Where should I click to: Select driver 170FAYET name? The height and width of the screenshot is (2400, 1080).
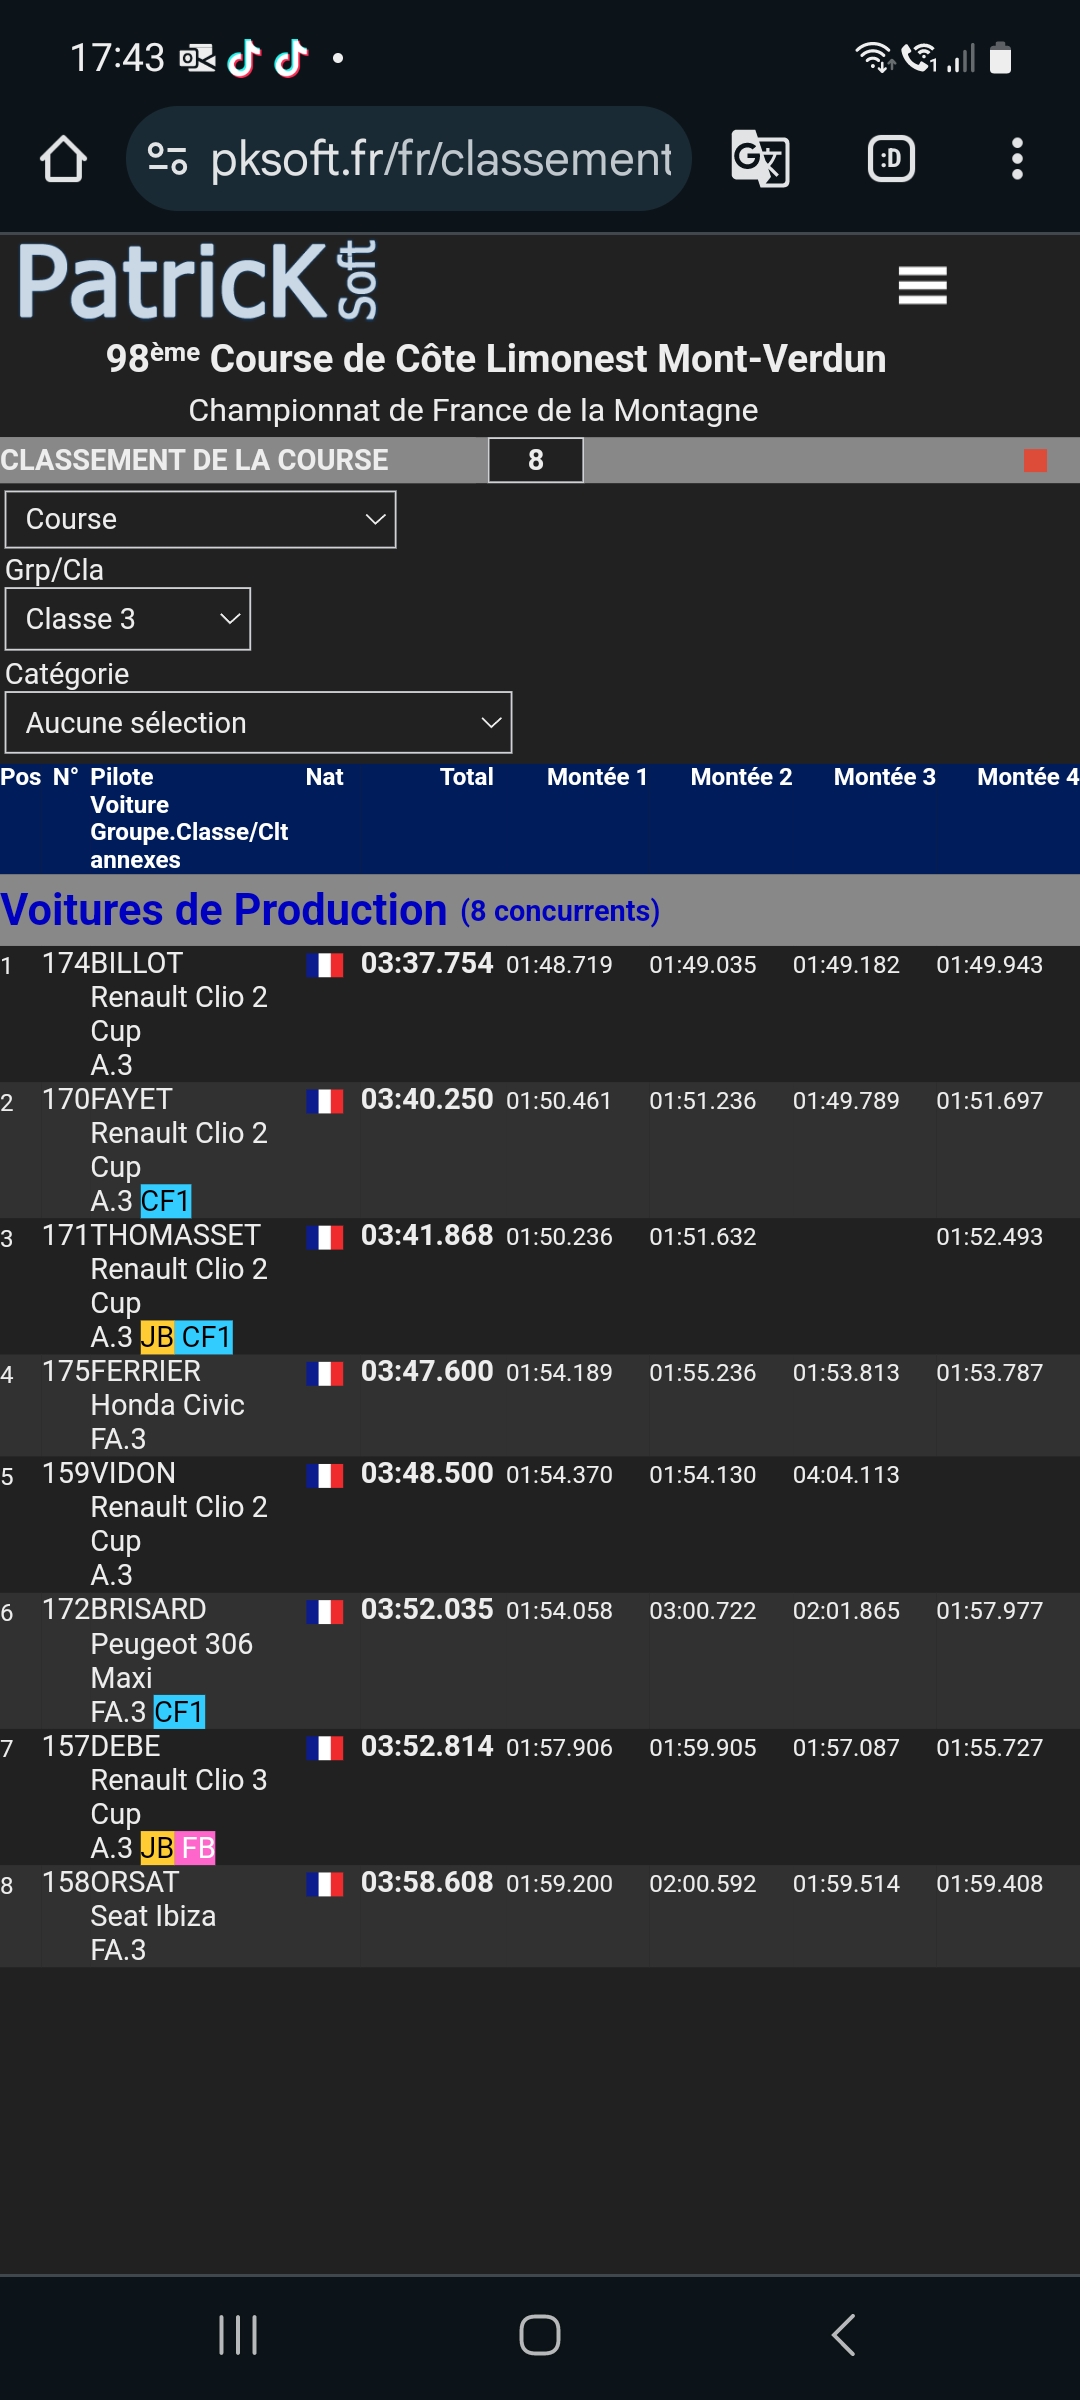[x=107, y=1099]
